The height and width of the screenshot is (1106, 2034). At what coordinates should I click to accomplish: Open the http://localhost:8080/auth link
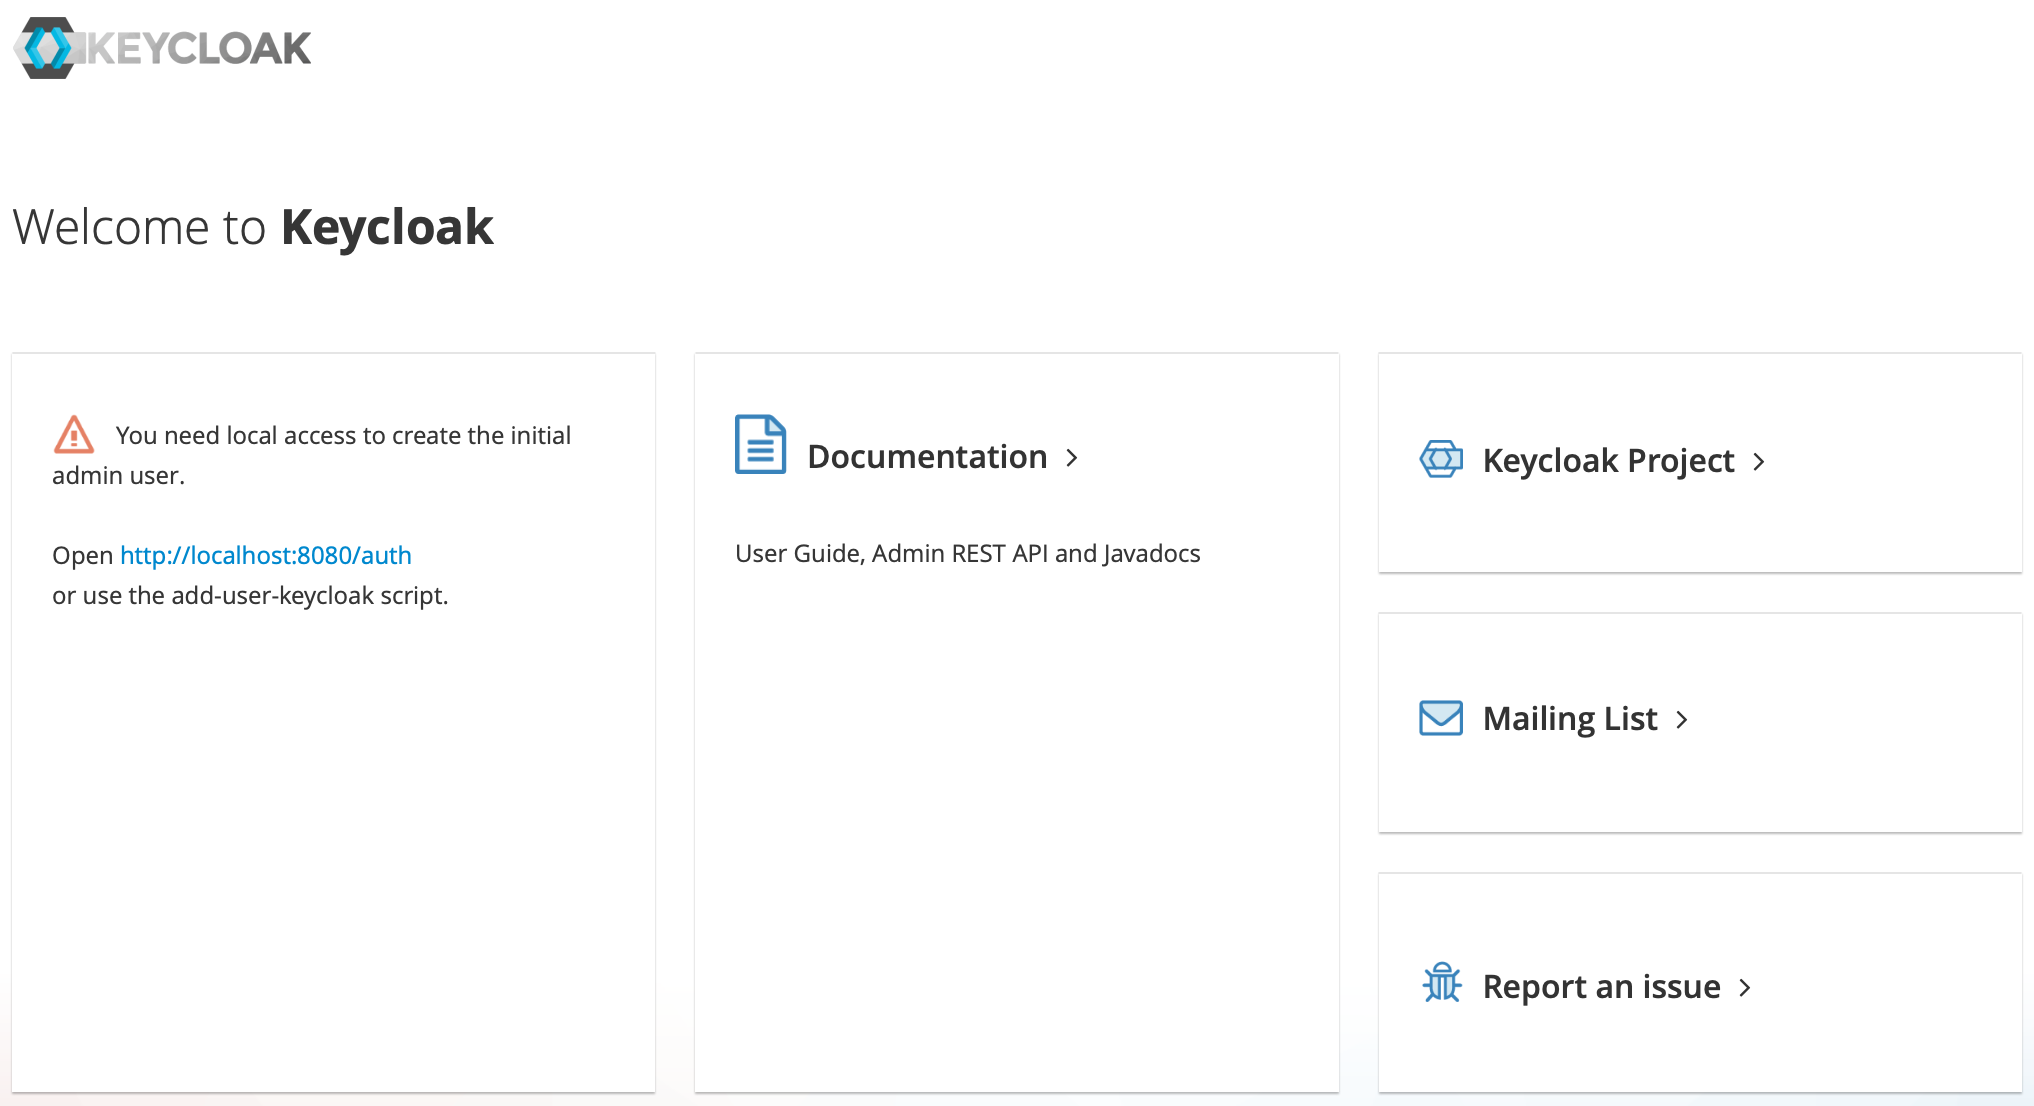tap(266, 555)
